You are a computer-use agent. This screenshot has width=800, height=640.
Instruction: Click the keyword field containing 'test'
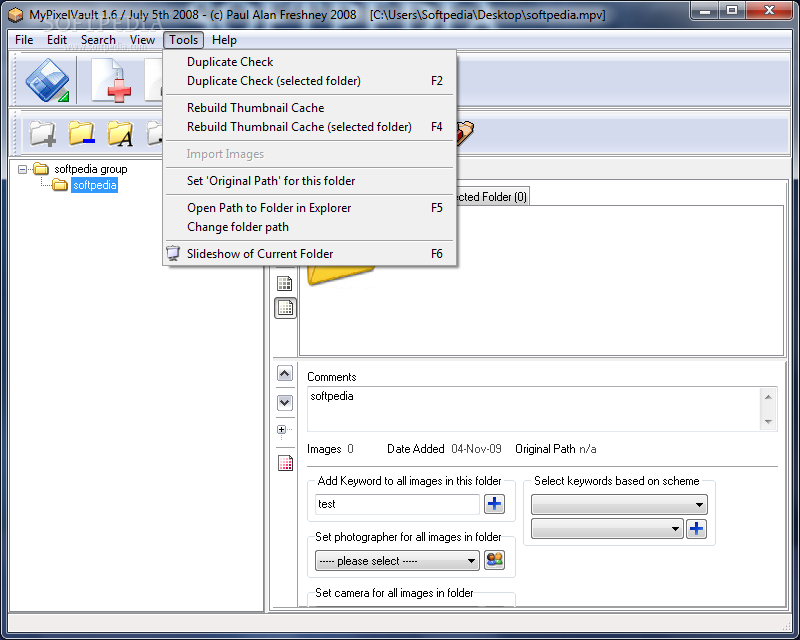[x=397, y=504]
